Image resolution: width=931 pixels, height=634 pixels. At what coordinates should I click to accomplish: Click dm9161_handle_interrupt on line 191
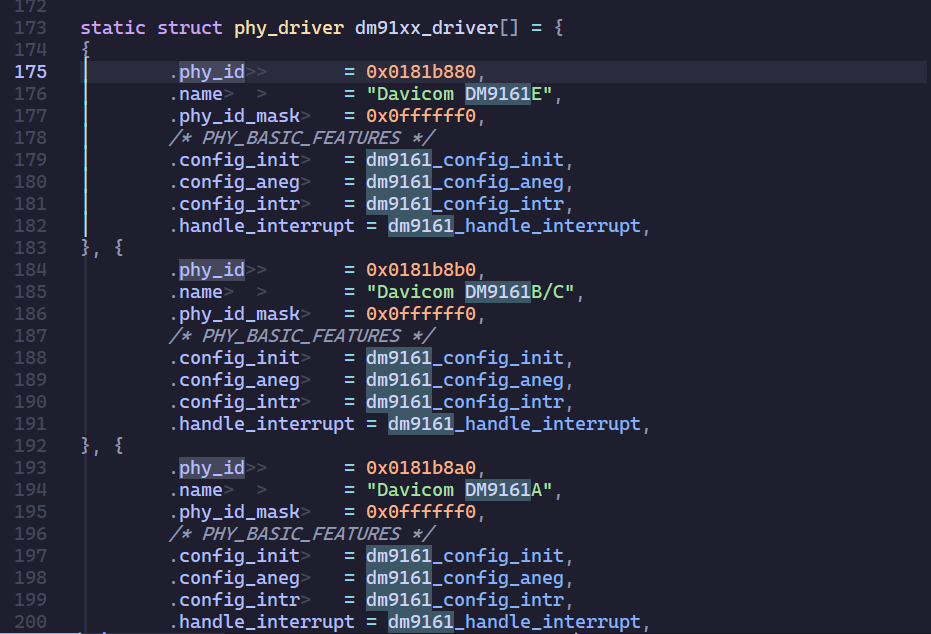click(514, 424)
